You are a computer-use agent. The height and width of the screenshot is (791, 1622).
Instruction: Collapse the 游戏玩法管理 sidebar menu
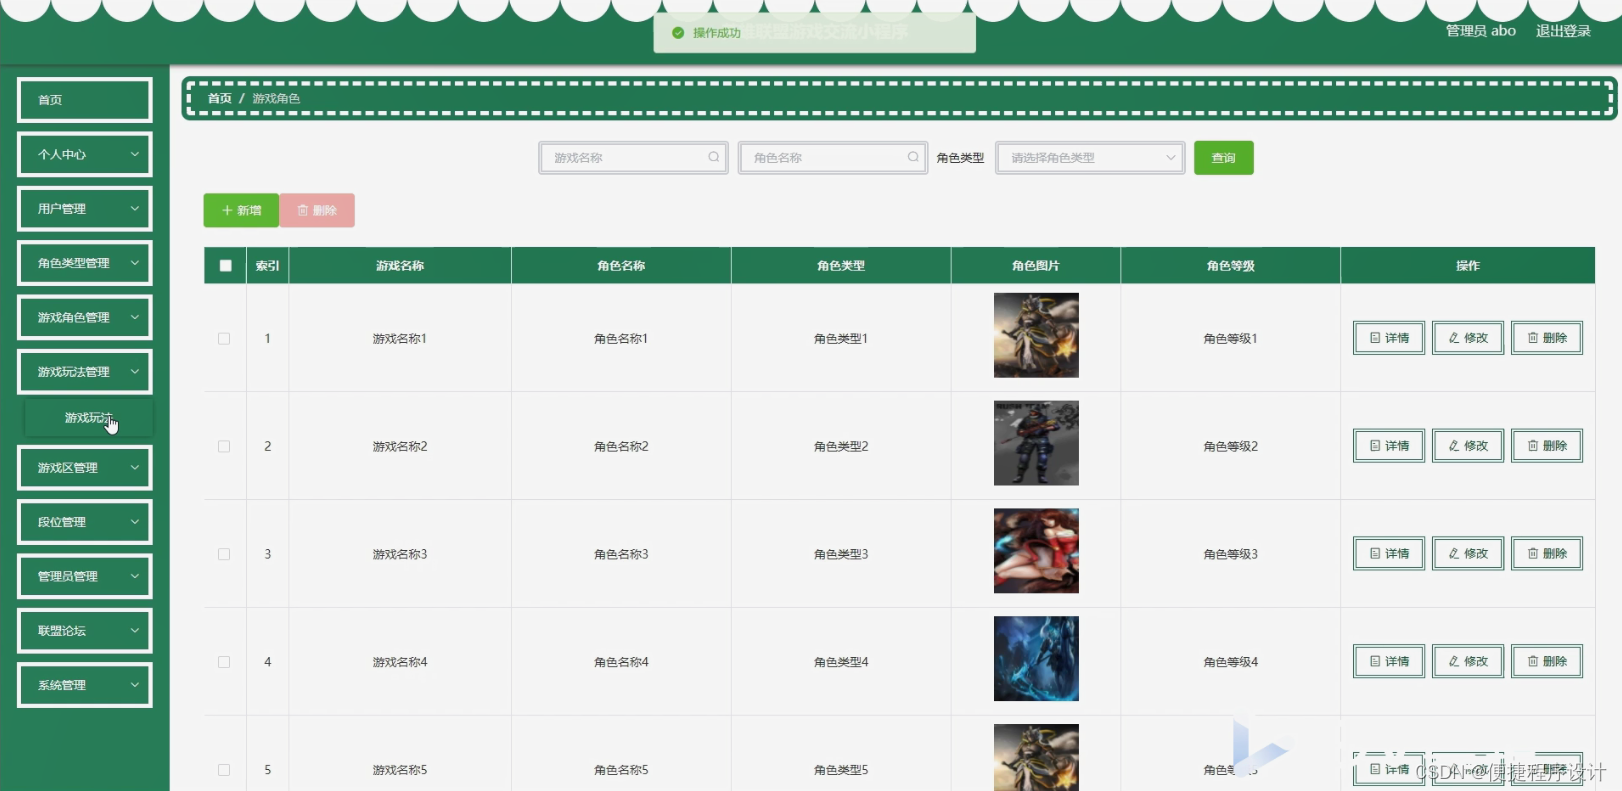point(85,372)
